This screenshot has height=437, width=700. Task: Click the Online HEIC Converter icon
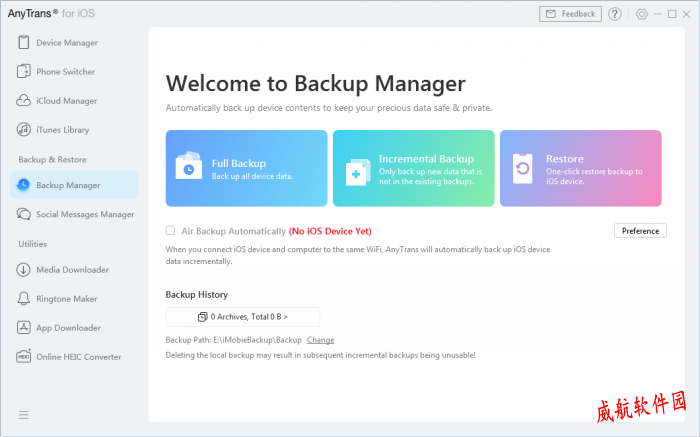click(x=24, y=356)
